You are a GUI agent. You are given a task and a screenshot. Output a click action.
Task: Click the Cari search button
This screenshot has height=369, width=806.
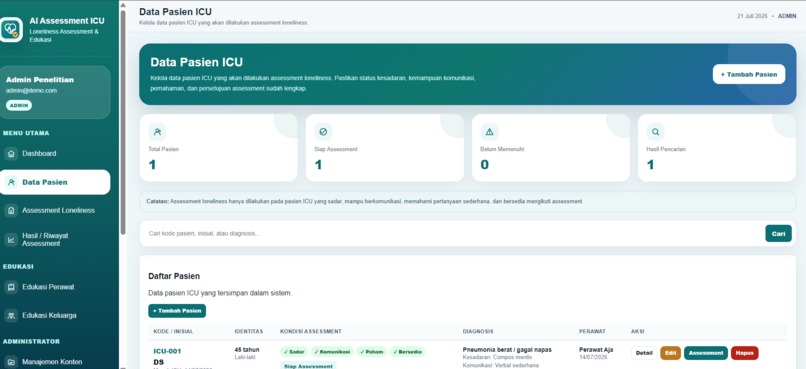click(778, 233)
